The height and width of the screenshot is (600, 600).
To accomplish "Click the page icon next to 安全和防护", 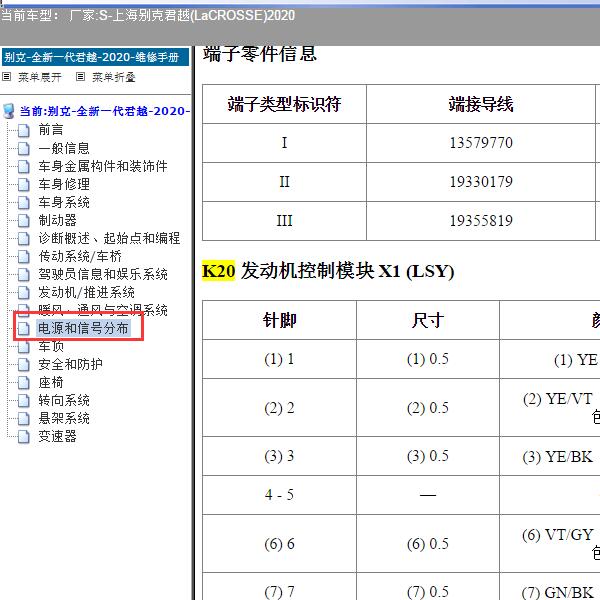I will tap(24, 364).
